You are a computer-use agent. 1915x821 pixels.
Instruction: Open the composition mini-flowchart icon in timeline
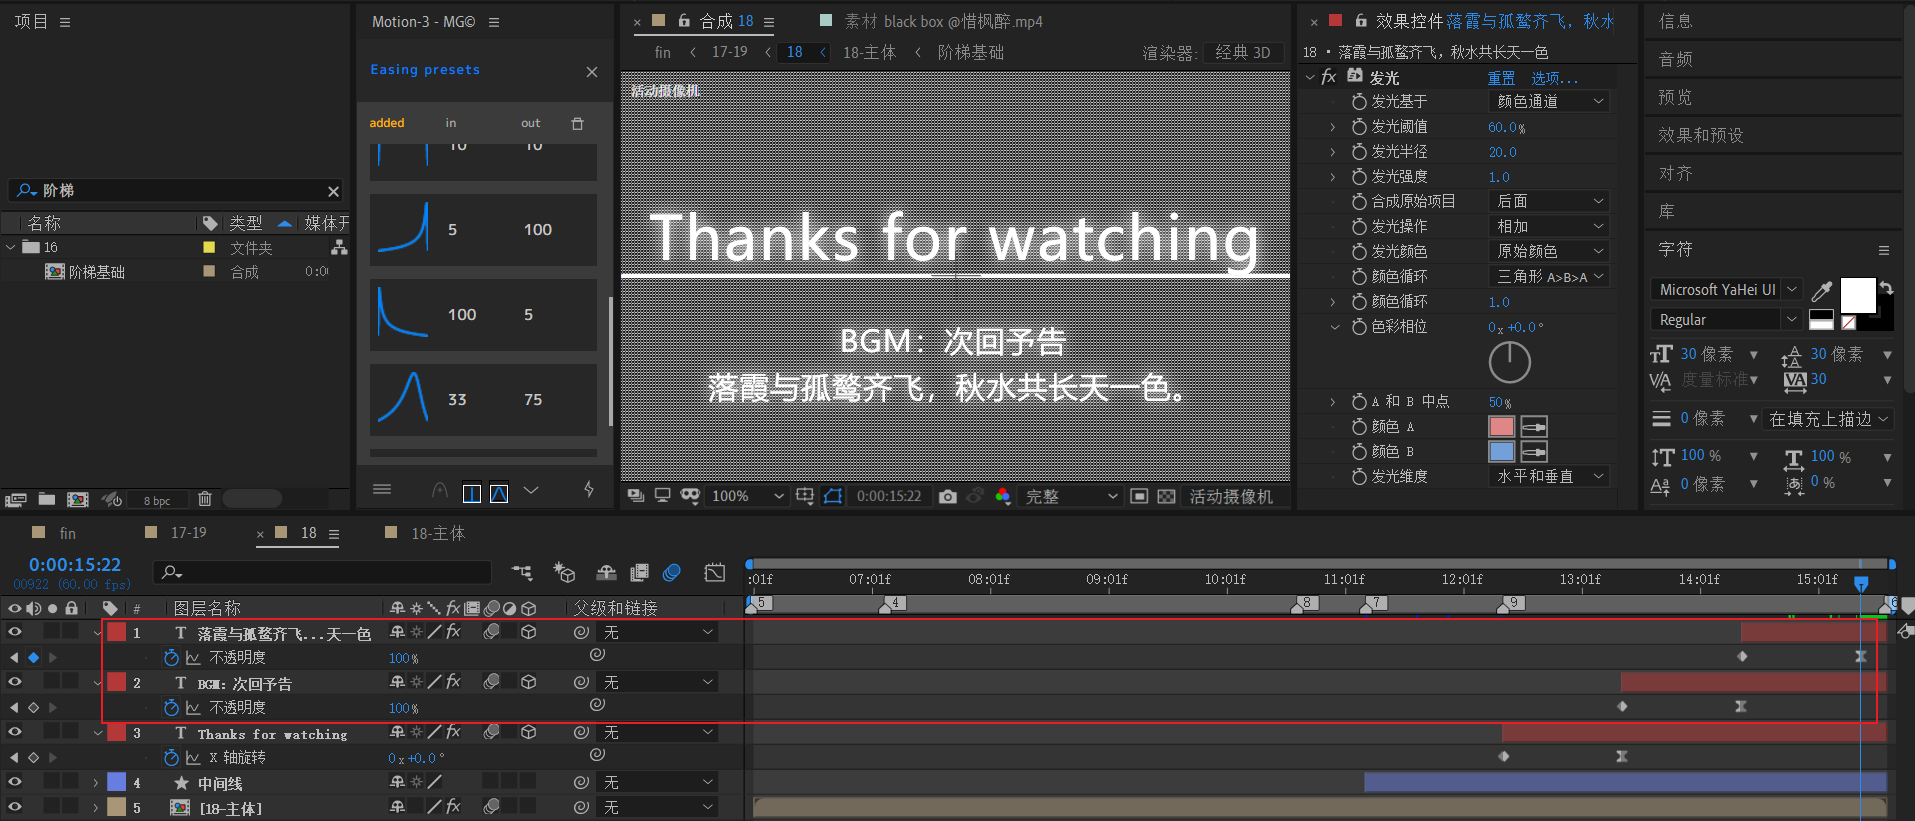tap(522, 573)
